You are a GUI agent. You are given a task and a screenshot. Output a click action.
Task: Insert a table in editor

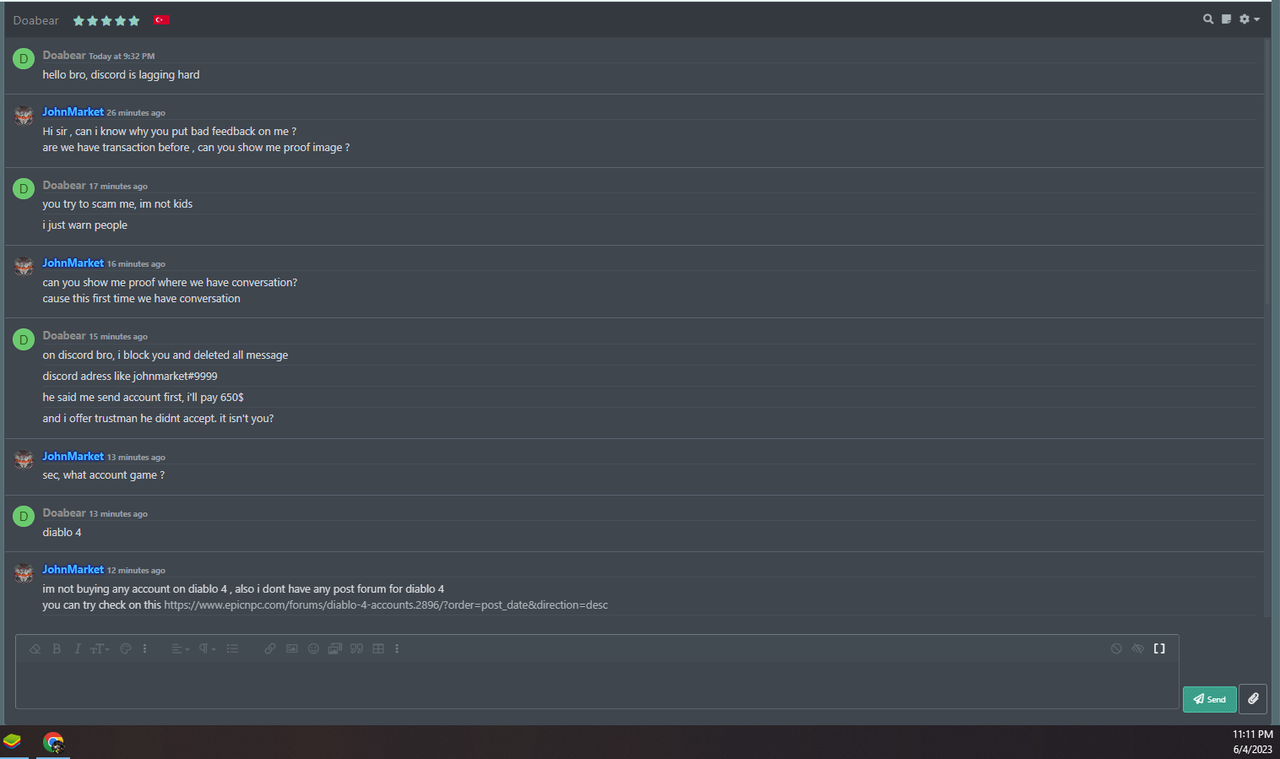(378, 649)
